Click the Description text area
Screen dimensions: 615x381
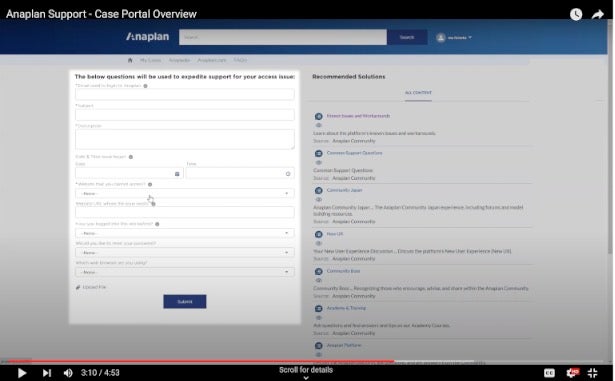click(x=185, y=139)
